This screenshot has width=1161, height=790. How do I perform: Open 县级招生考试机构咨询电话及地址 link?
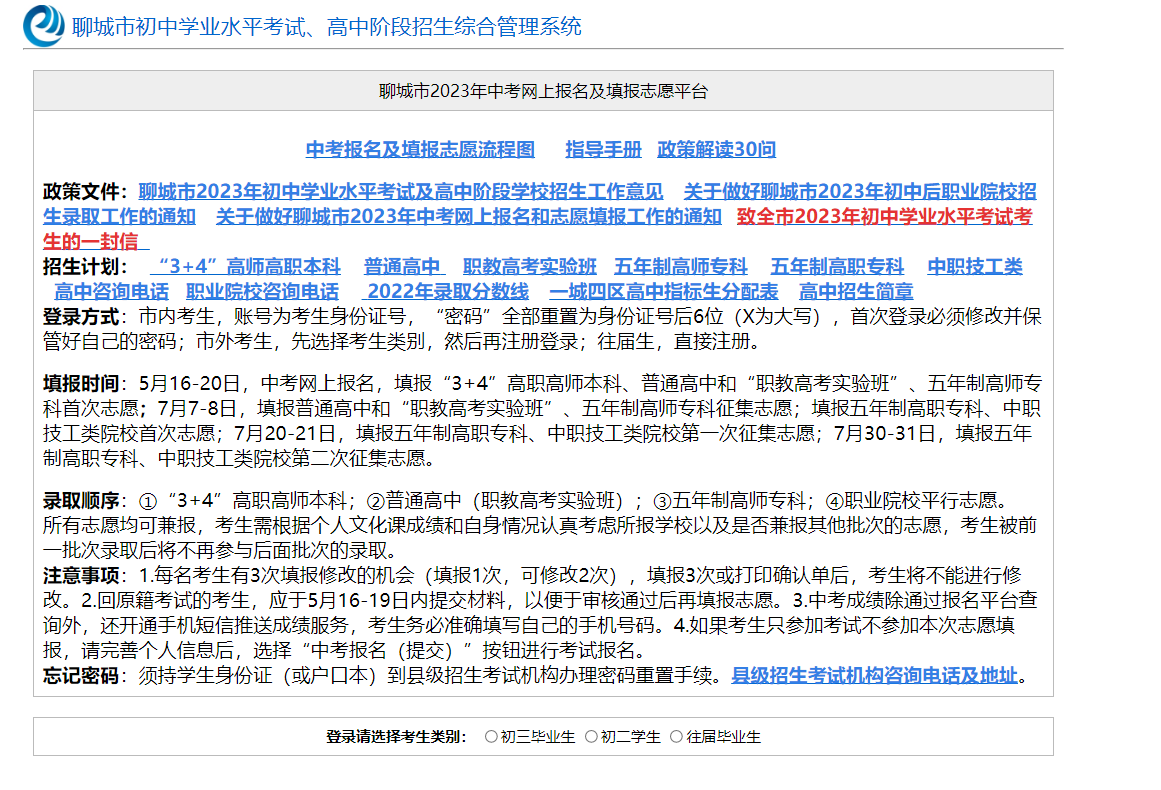click(x=875, y=675)
